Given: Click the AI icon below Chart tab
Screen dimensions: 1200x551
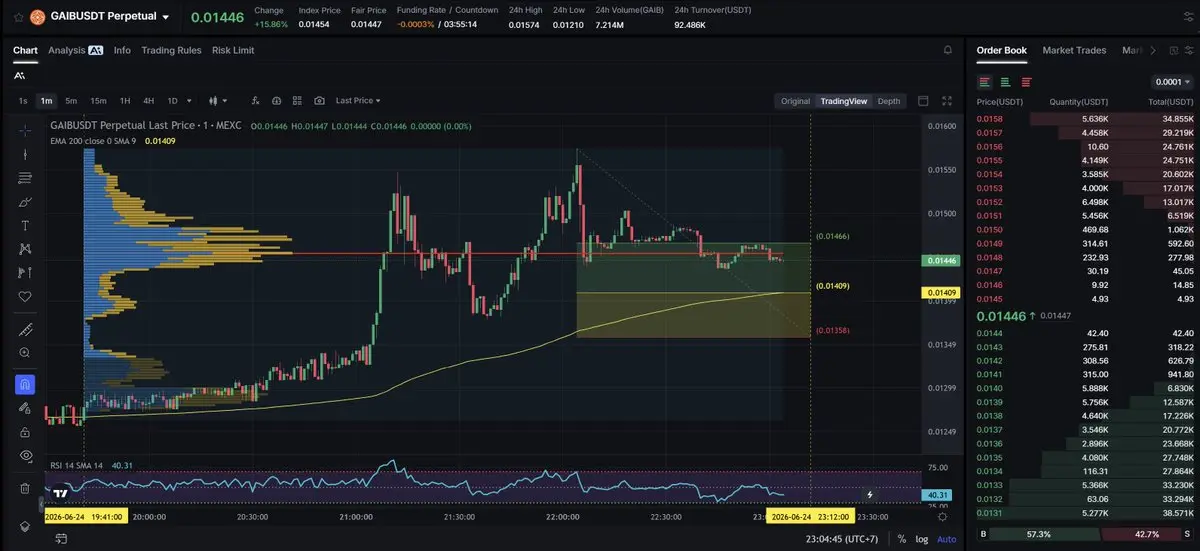Looking at the screenshot, I should [21, 76].
